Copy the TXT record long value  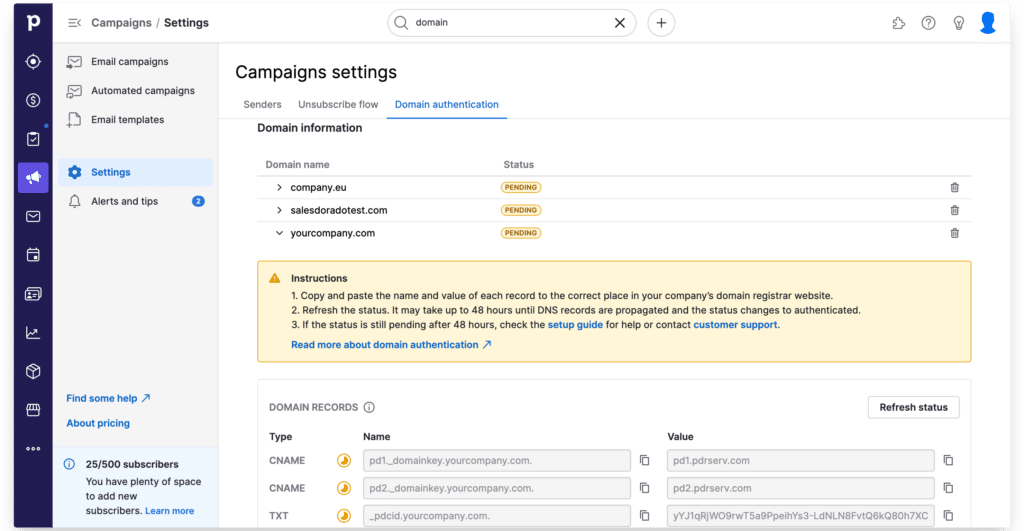[948, 515]
